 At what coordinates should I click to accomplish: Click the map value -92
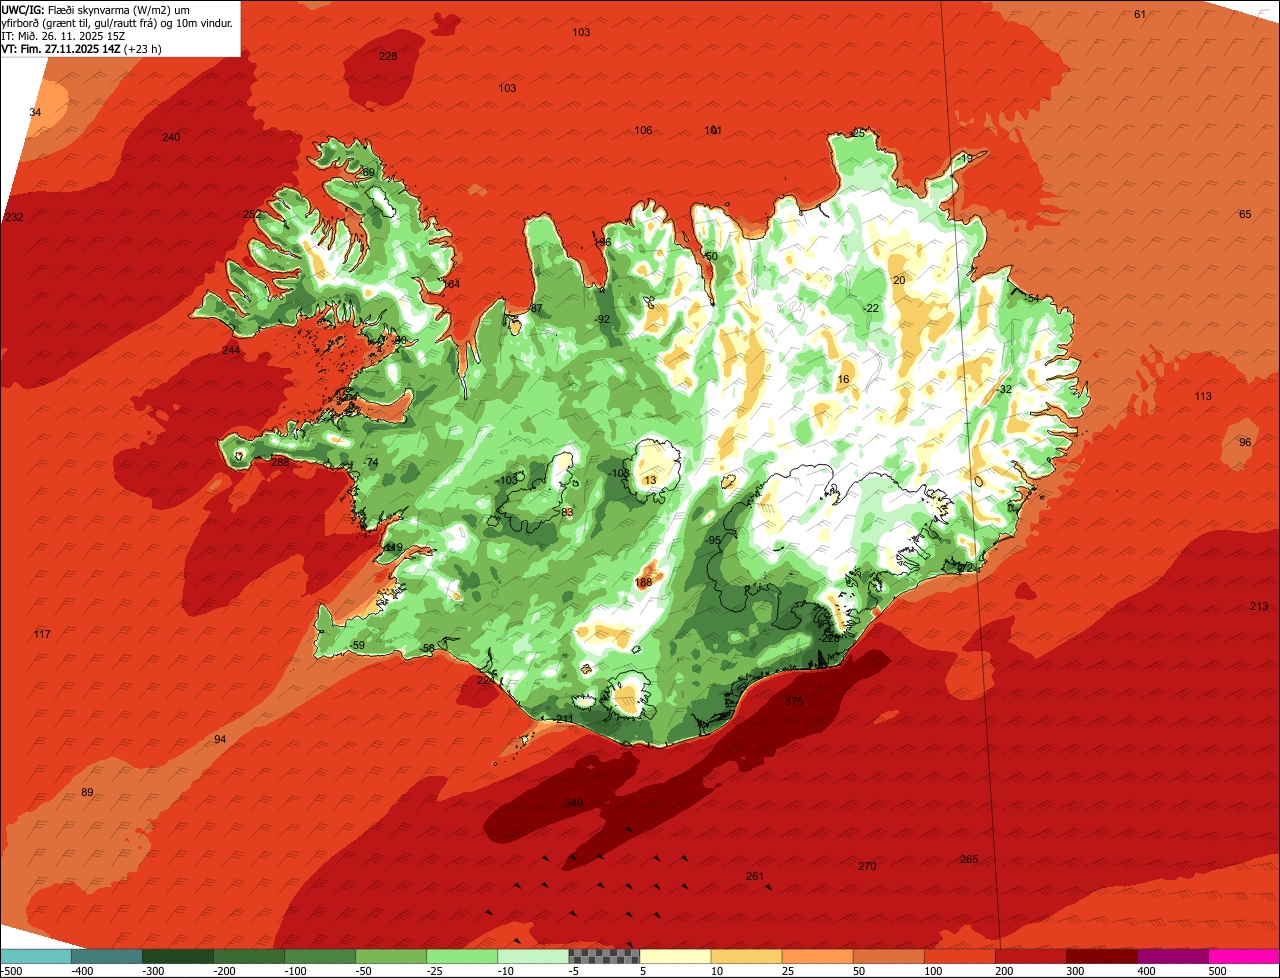pyautogui.click(x=601, y=319)
